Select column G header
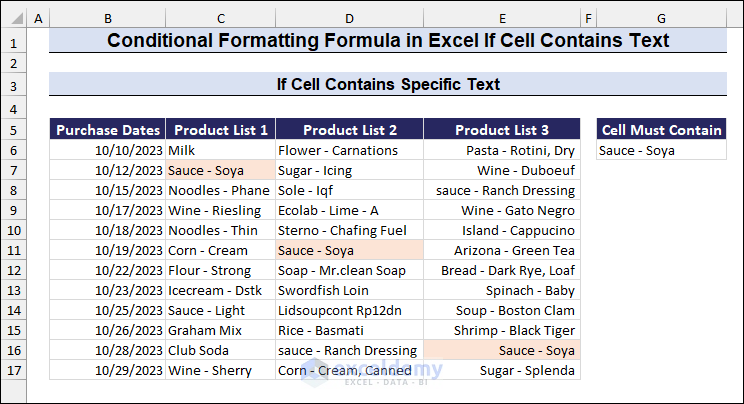 click(x=661, y=19)
